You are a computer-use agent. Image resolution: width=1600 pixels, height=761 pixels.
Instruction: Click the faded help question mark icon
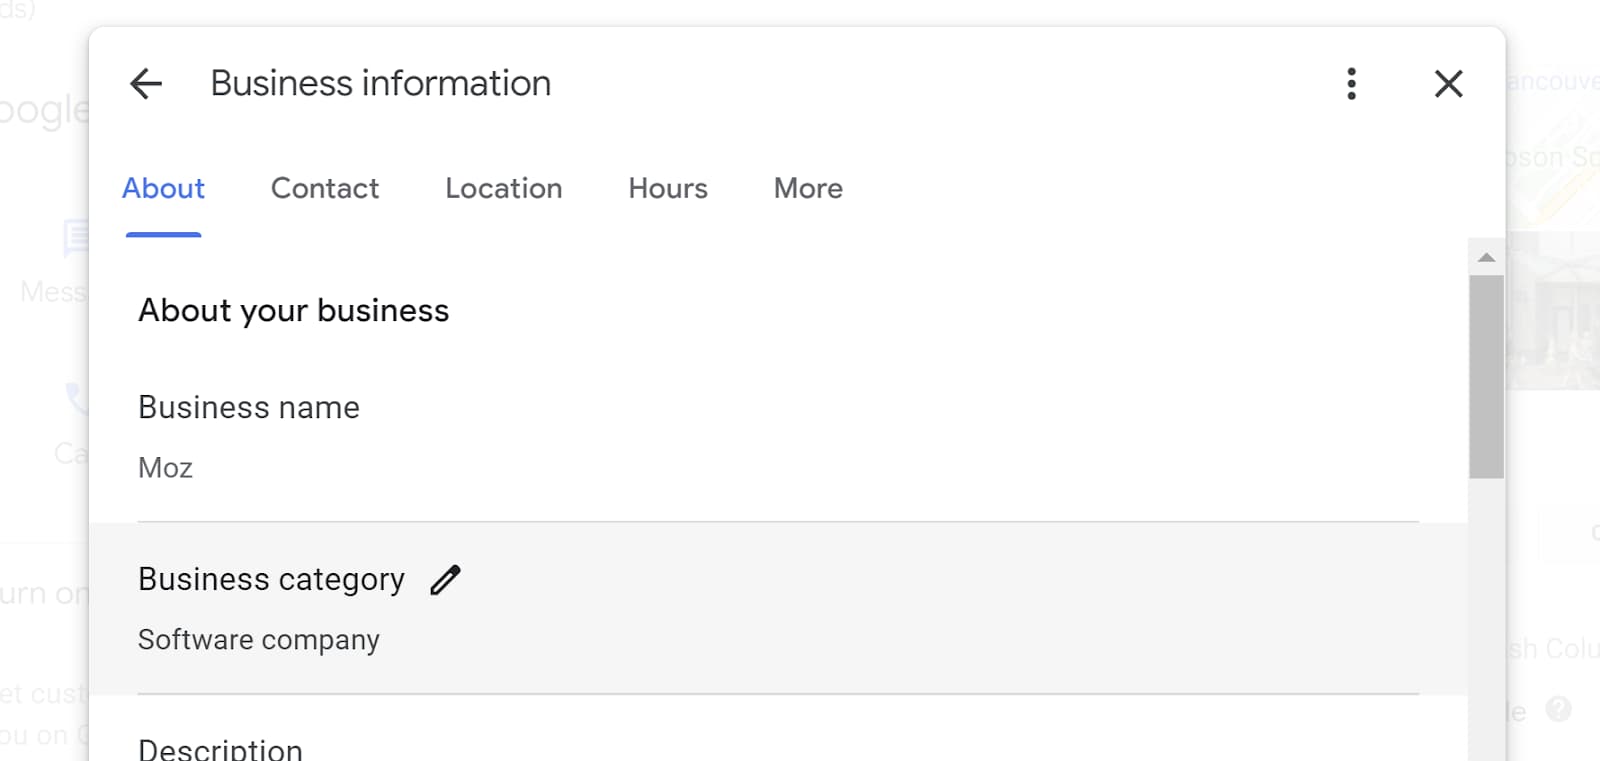pyautogui.click(x=1558, y=710)
